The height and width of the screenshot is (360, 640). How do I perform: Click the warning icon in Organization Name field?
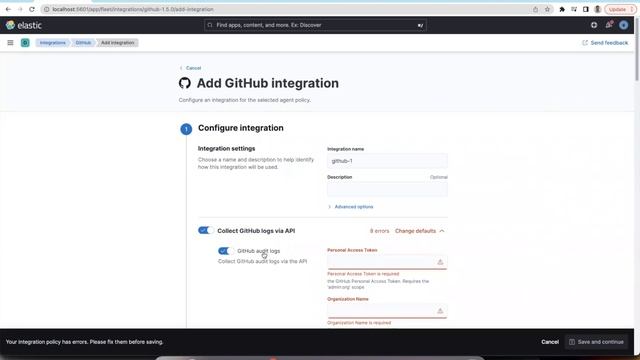pyautogui.click(x=440, y=311)
